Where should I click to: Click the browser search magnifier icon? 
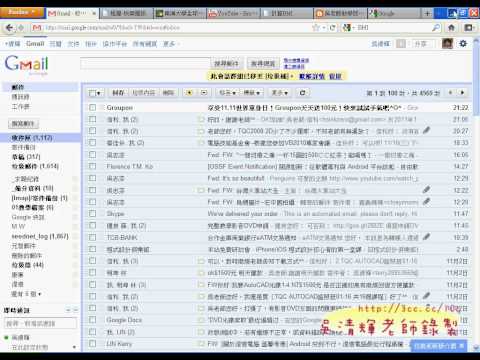point(436,28)
